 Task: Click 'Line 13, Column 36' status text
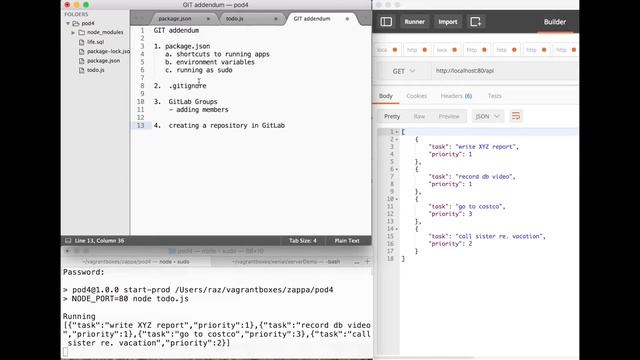point(99,240)
